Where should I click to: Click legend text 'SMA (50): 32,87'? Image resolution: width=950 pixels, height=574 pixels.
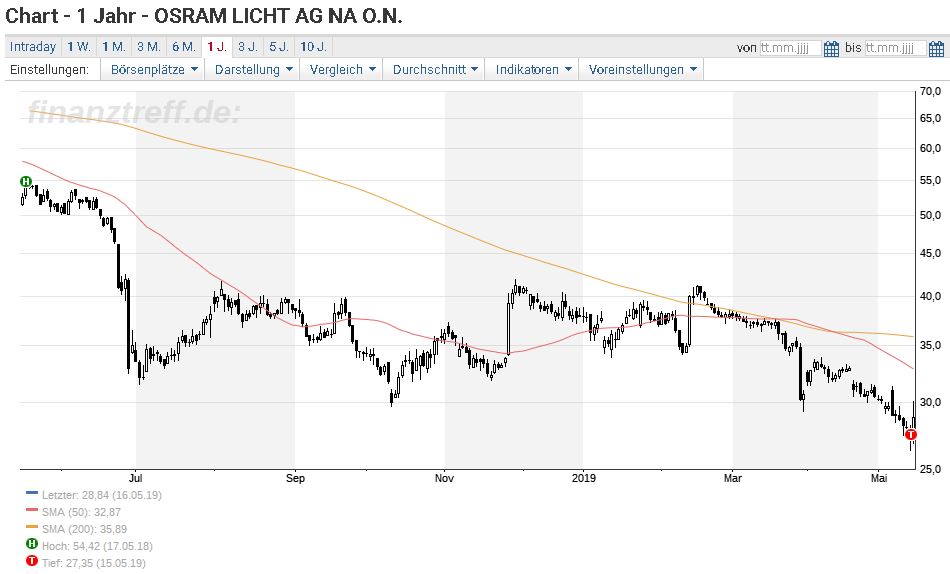[81, 512]
